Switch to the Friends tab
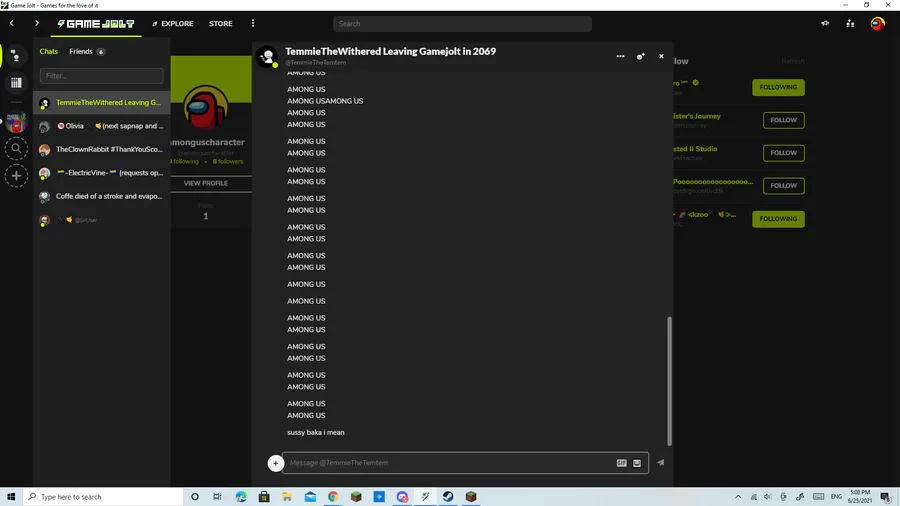Viewport: 900px width, 506px height. [87, 52]
